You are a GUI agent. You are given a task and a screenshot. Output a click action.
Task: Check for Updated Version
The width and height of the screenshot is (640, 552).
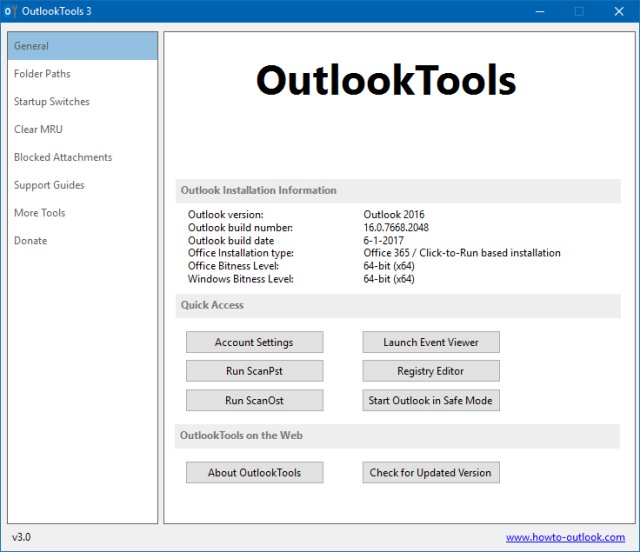pos(431,472)
